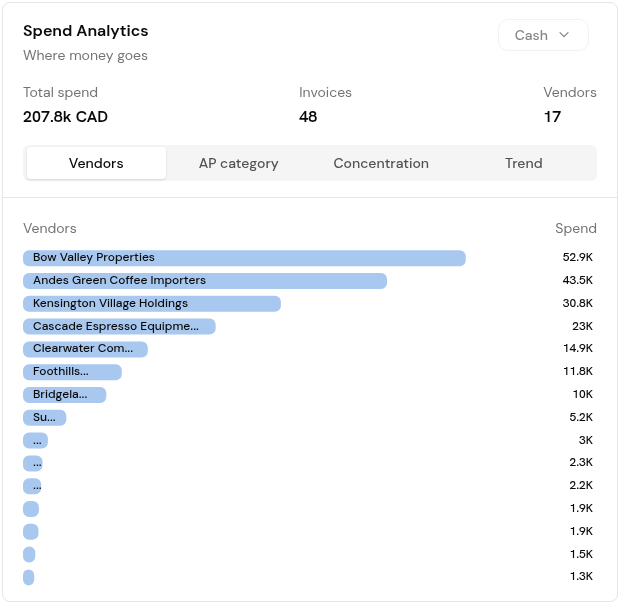The width and height of the screenshot is (620, 604).
Task: Open the Concentration tab
Action: pos(381,163)
